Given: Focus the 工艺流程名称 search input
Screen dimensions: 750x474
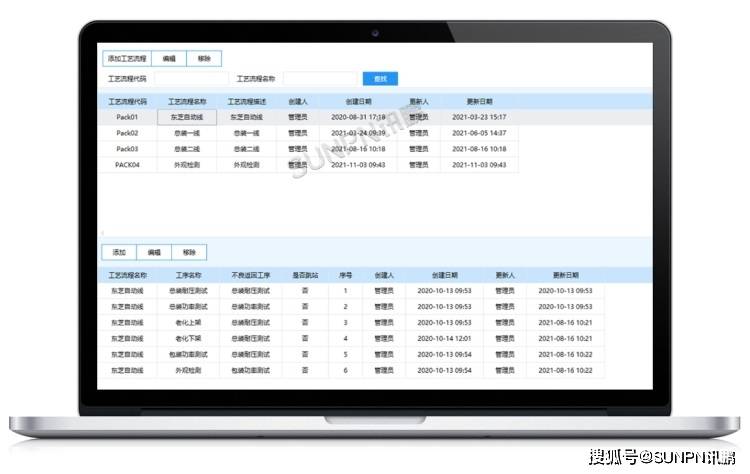Looking at the screenshot, I should 320,79.
